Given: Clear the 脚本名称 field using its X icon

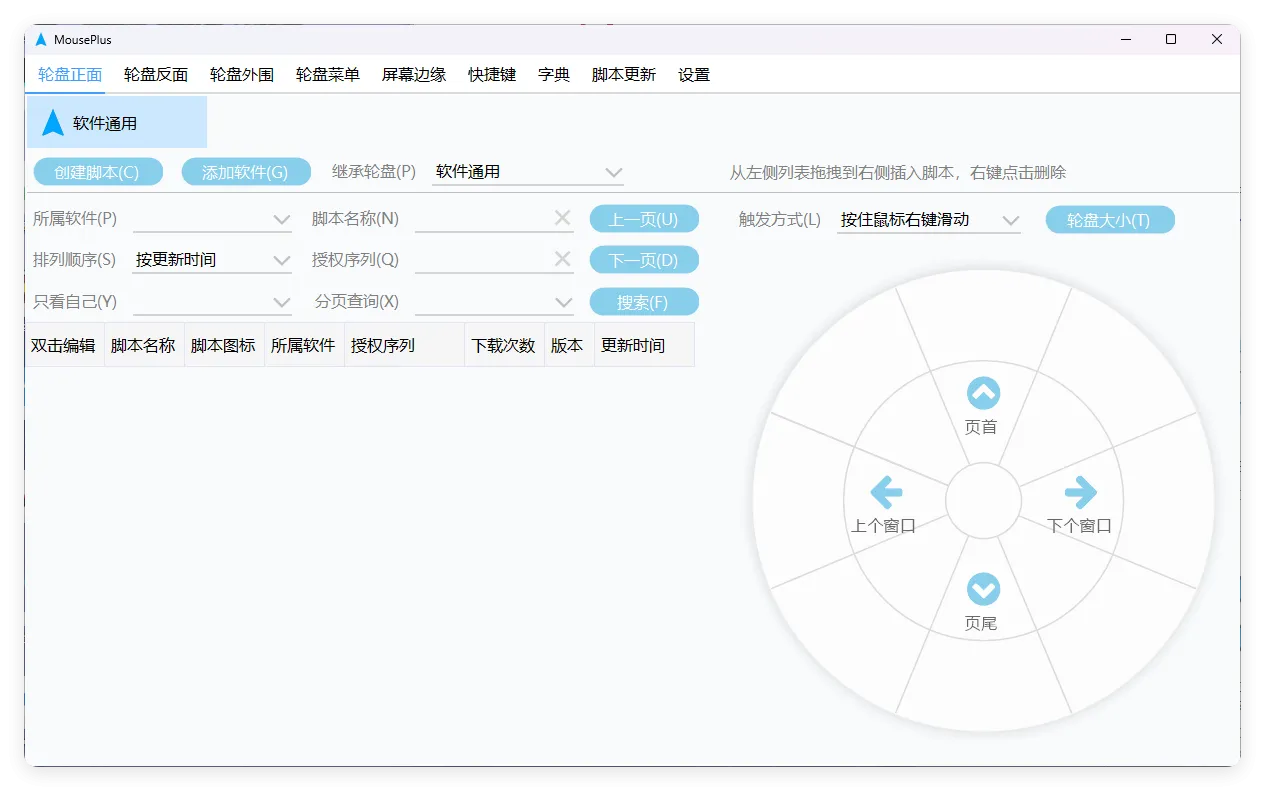Looking at the screenshot, I should (x=563, y=218).
